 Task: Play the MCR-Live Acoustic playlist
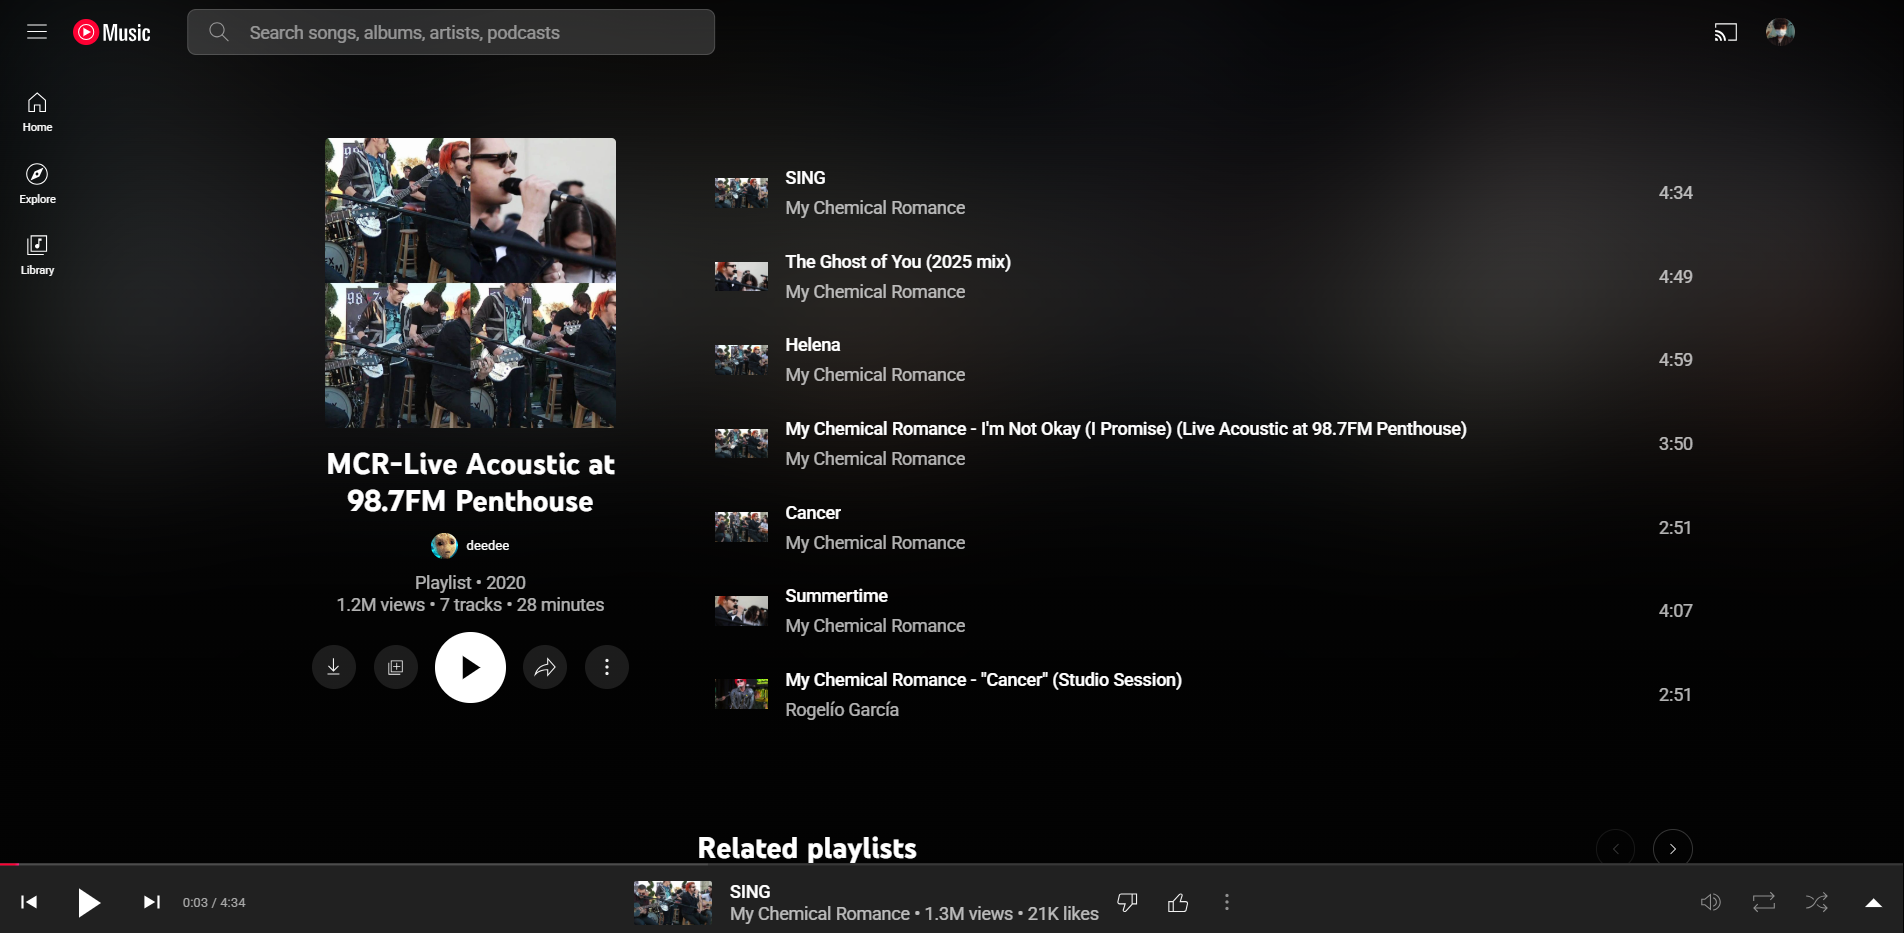[x=470, y=667]
